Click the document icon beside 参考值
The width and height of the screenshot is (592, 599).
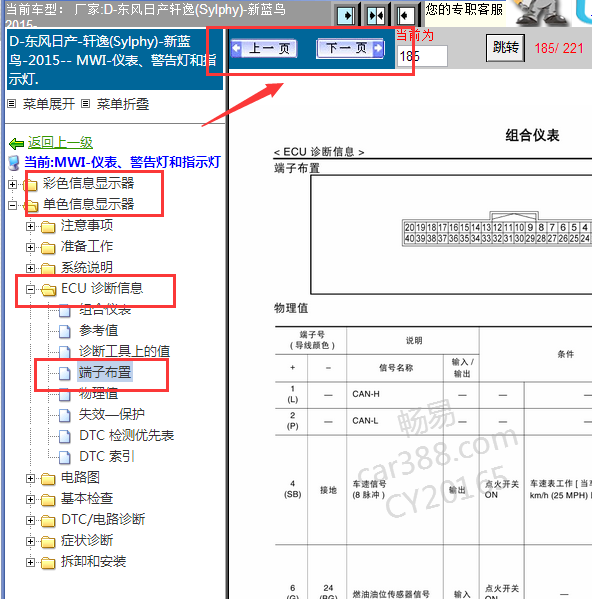point(65,331)
